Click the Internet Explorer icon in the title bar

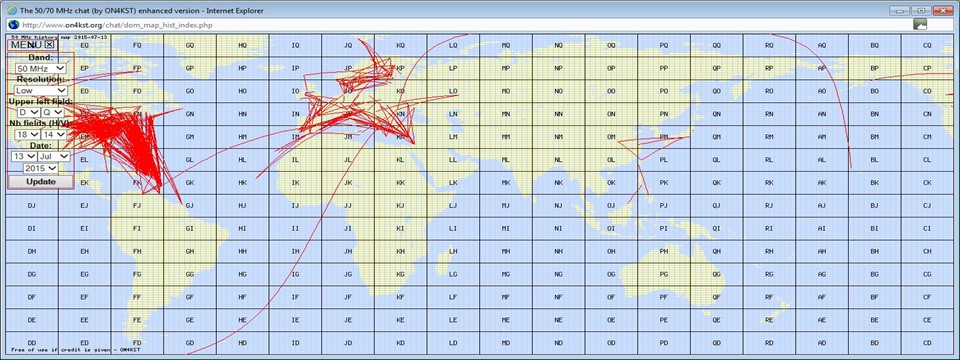pyautogui.click(x=11, y=10)
